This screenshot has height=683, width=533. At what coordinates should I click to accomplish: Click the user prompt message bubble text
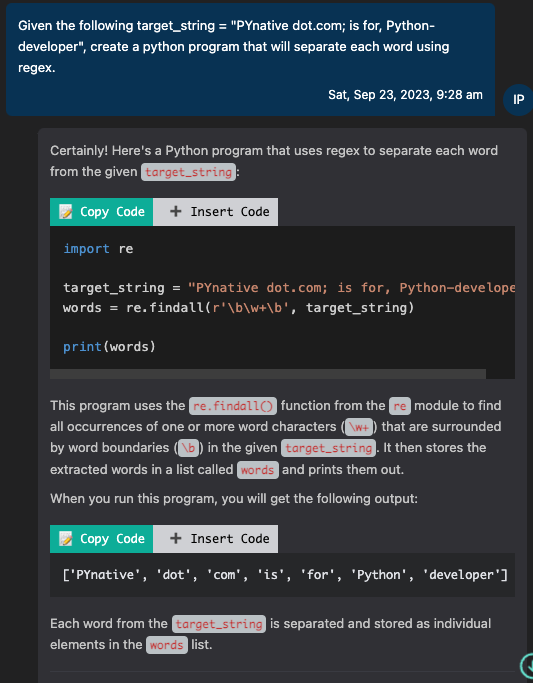pyautogui.click(x=233, y=47)
